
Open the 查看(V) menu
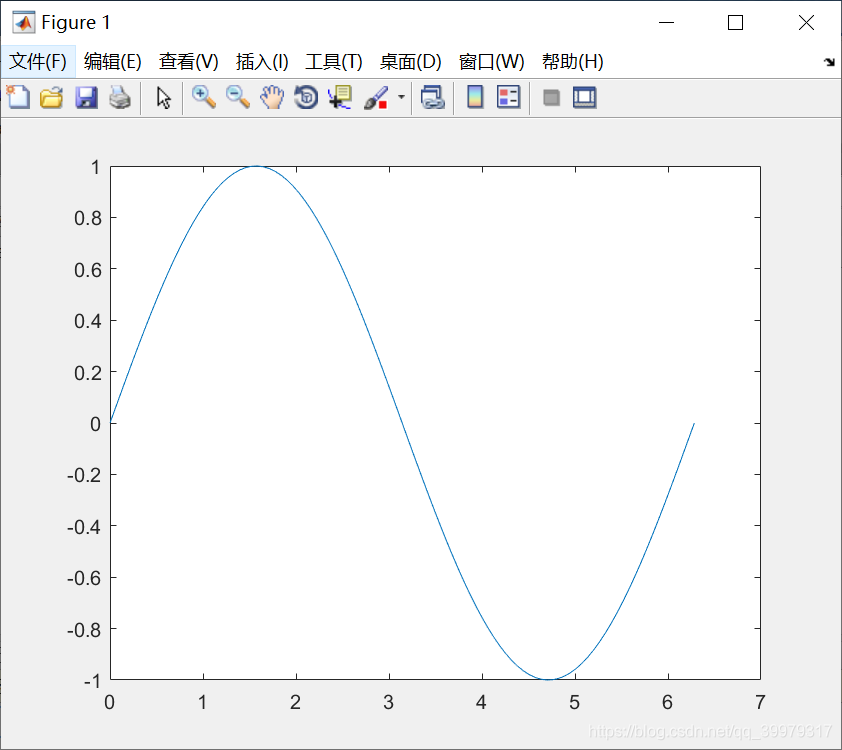[188, 62]
